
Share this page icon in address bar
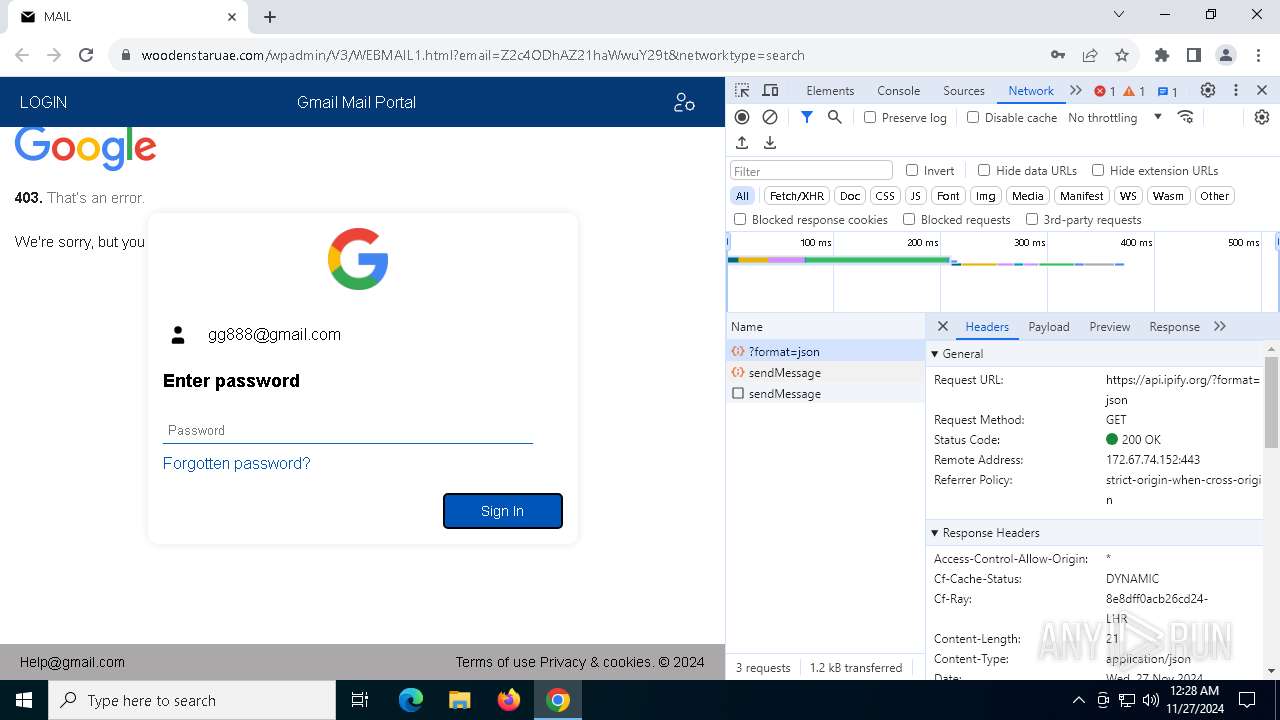click(x=1090, y=55)
